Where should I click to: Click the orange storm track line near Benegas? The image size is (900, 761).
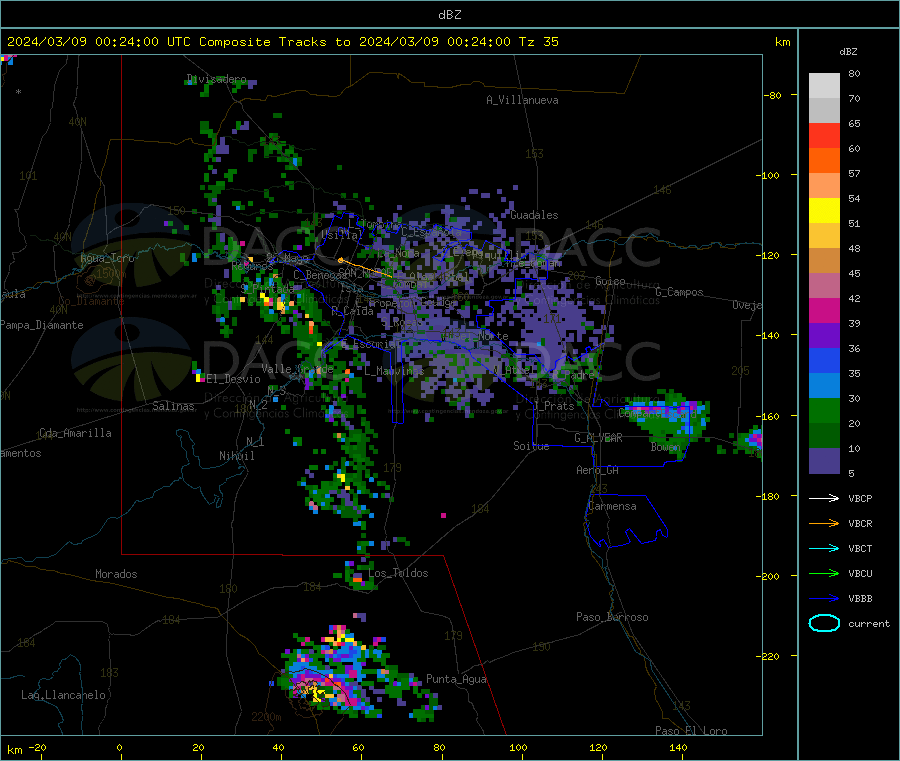pos(366,269)
